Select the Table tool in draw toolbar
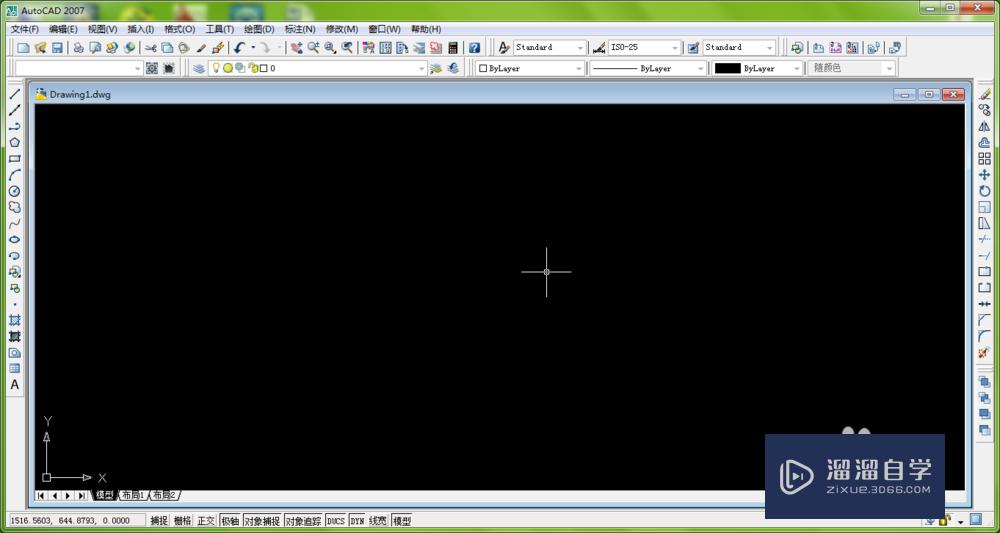This screenshot has width=1000, height=533. click(15, 369)
